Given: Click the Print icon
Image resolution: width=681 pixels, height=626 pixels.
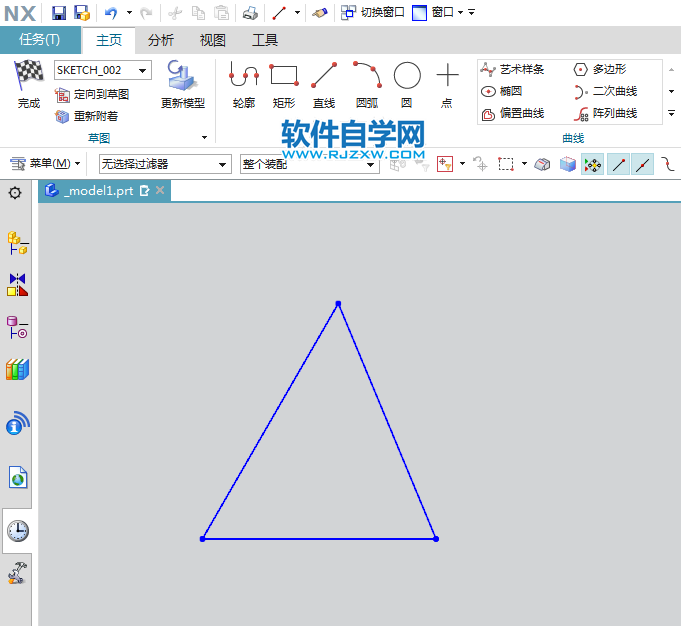Looking at the screenshot, I should (250, 13).
